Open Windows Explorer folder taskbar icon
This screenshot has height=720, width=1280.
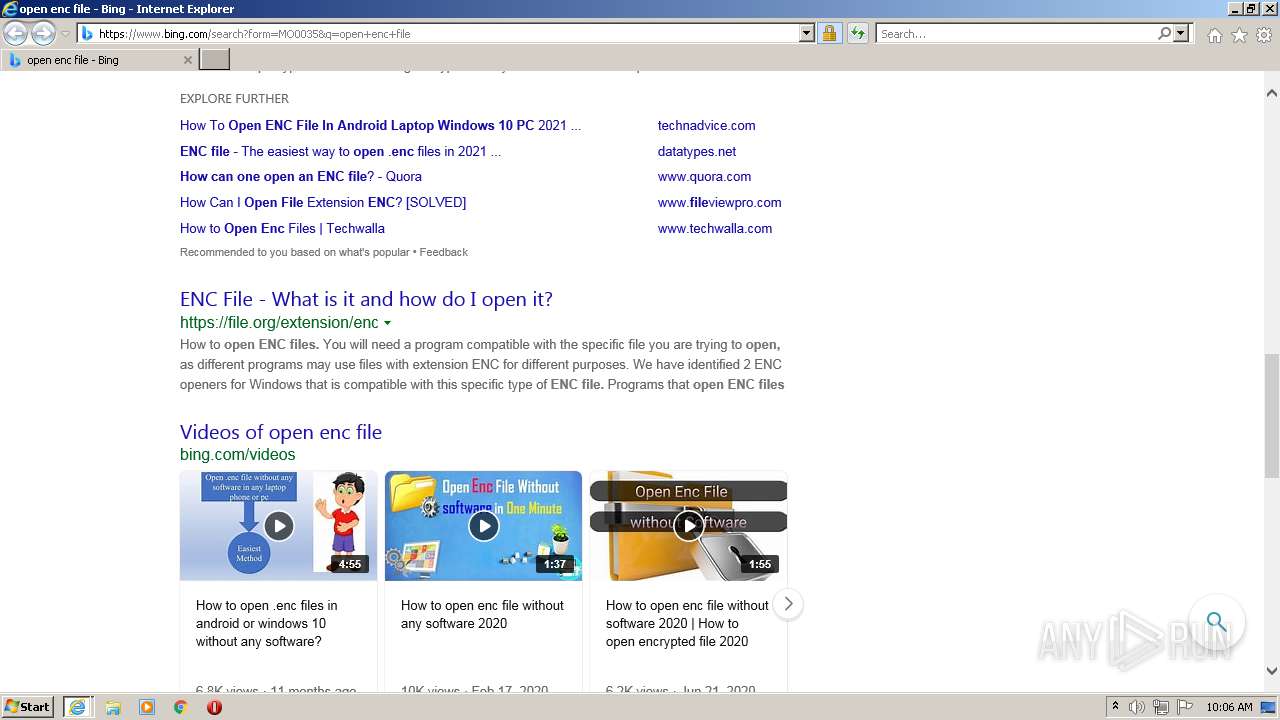(113, 707)
